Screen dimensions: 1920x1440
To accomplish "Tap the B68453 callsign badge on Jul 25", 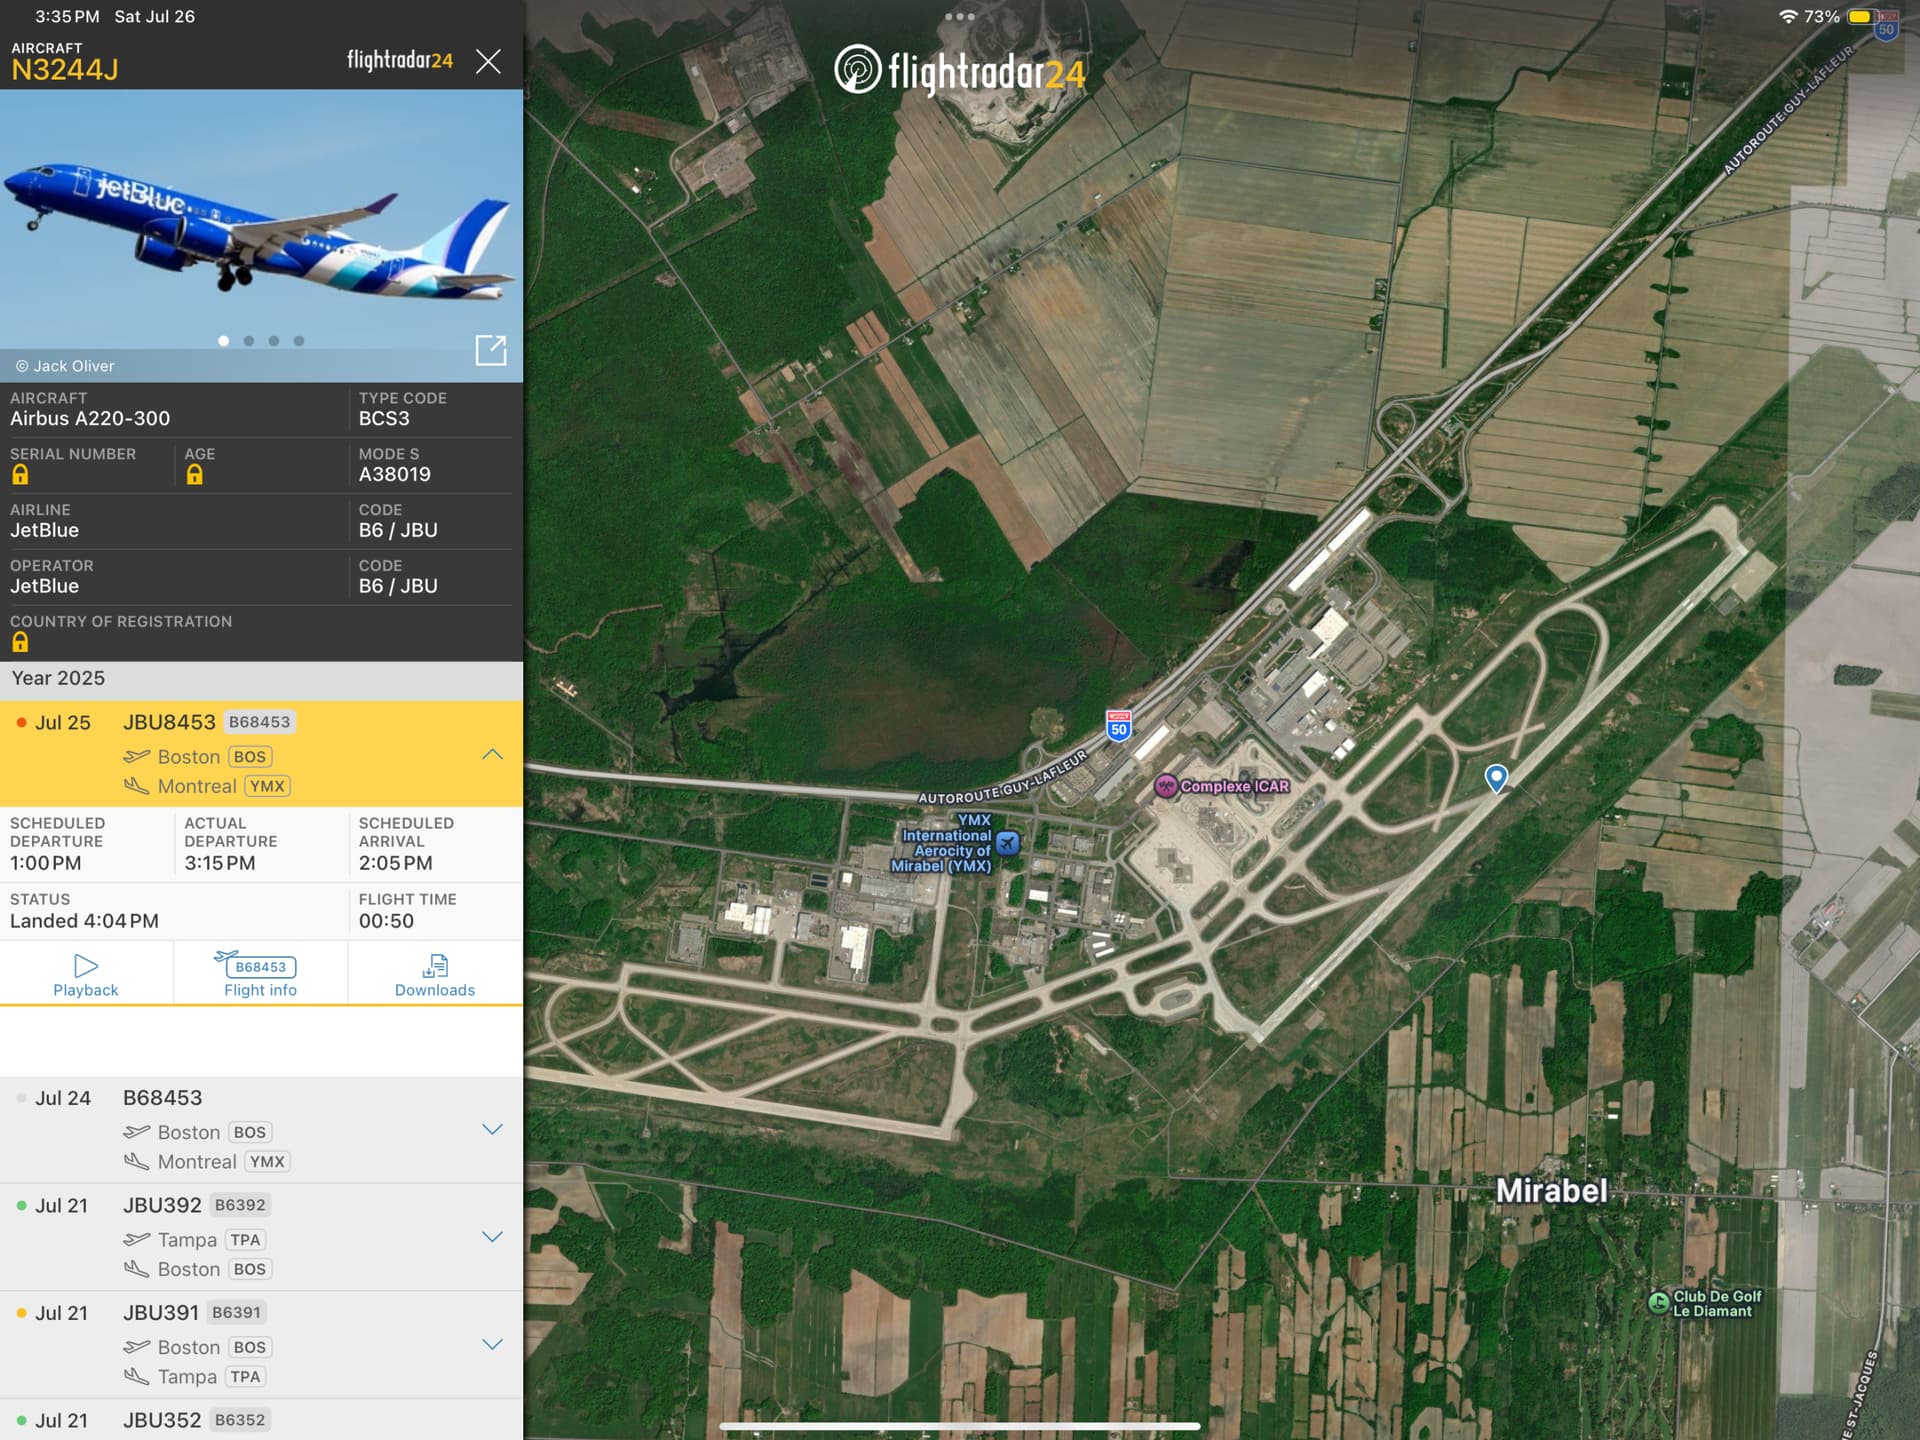I will click(x=259, y=722).
